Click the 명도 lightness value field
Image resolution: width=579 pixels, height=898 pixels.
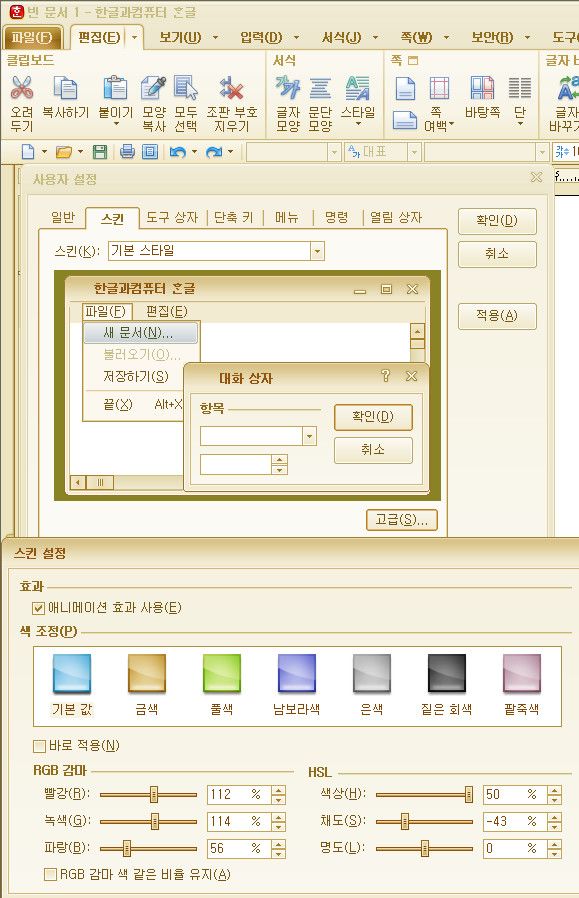(515, 848)
